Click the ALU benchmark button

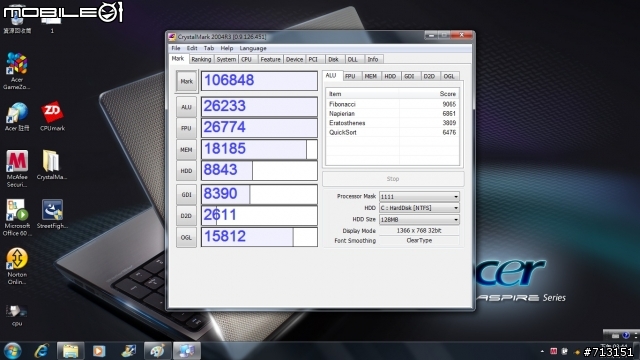click(x=186, y=107)
